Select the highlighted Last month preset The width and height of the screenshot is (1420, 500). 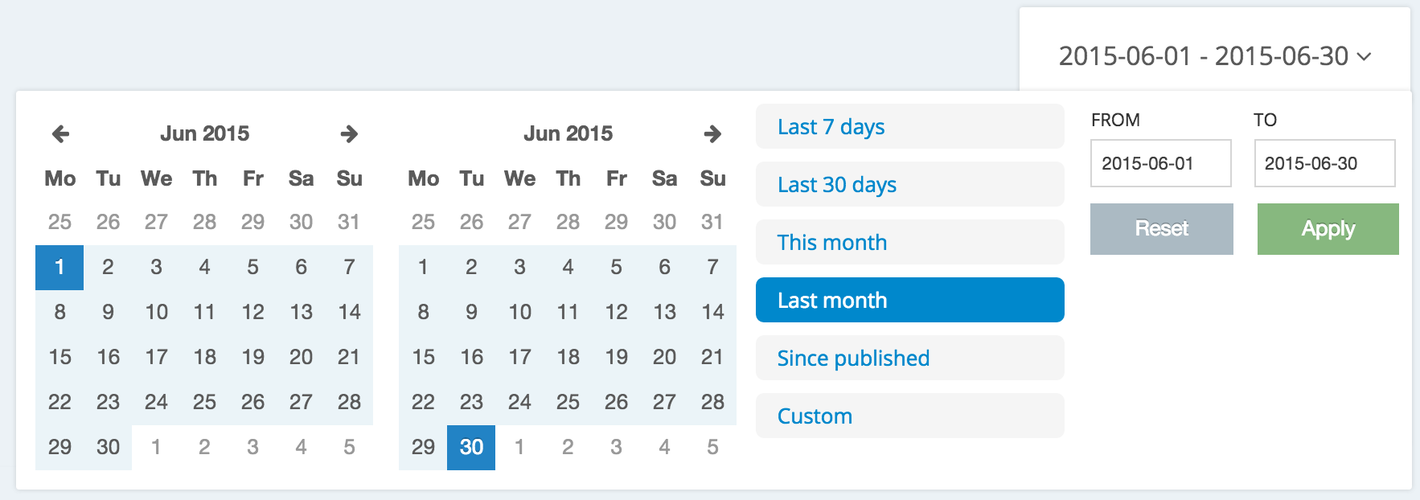point(910,300)
